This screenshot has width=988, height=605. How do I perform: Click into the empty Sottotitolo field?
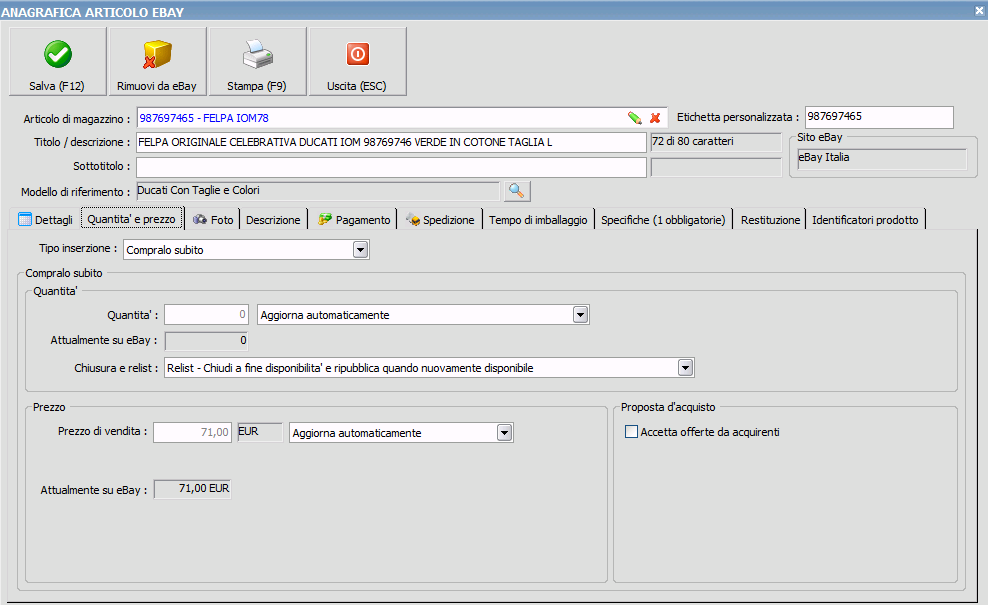pyautogui.click(x=391, y=167)
